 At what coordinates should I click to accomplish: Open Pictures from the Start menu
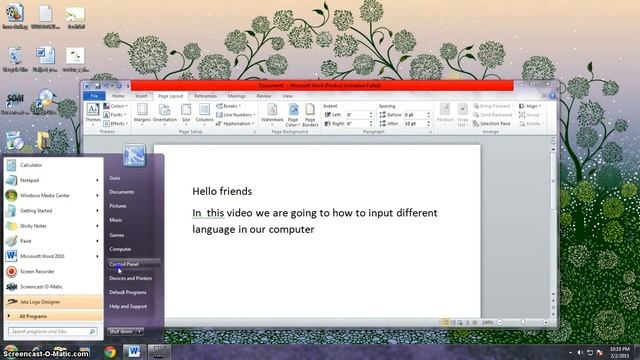point(134,206)
